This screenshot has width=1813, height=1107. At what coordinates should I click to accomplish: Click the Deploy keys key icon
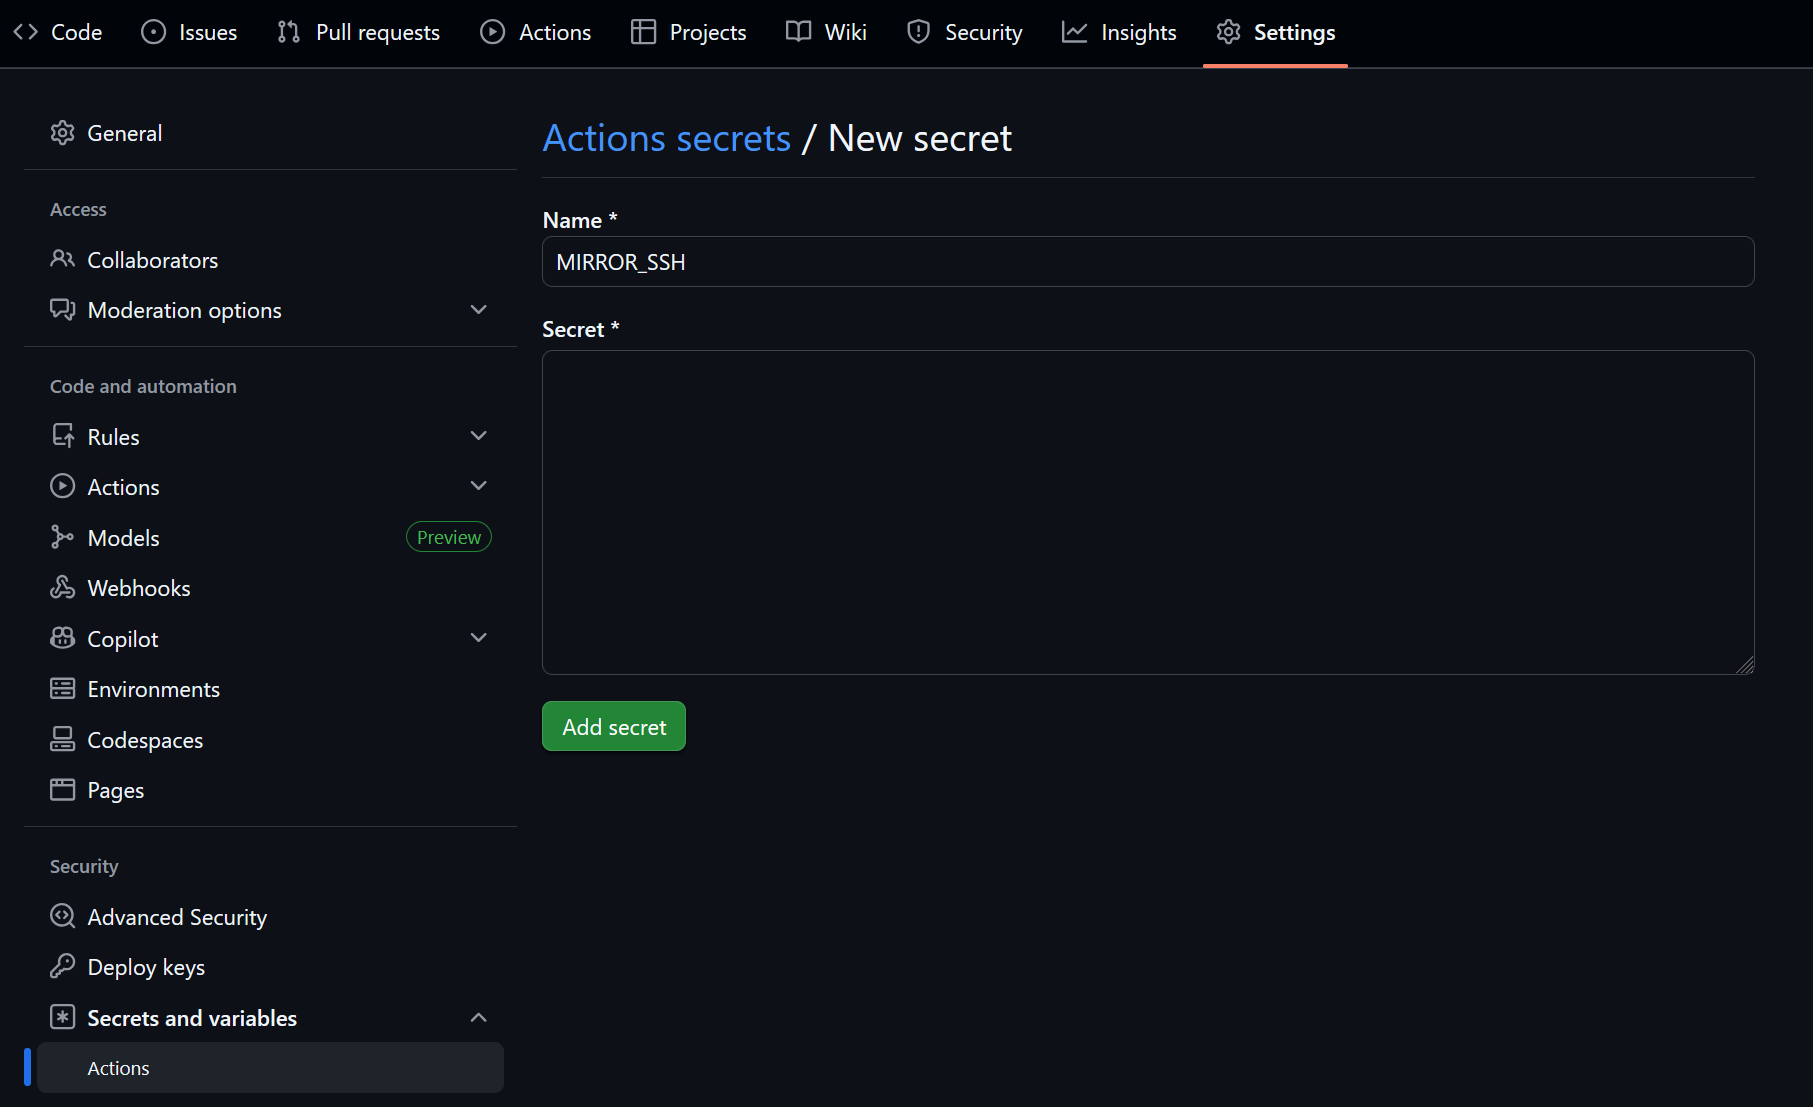pyautogui.click(x=62, y=967)
